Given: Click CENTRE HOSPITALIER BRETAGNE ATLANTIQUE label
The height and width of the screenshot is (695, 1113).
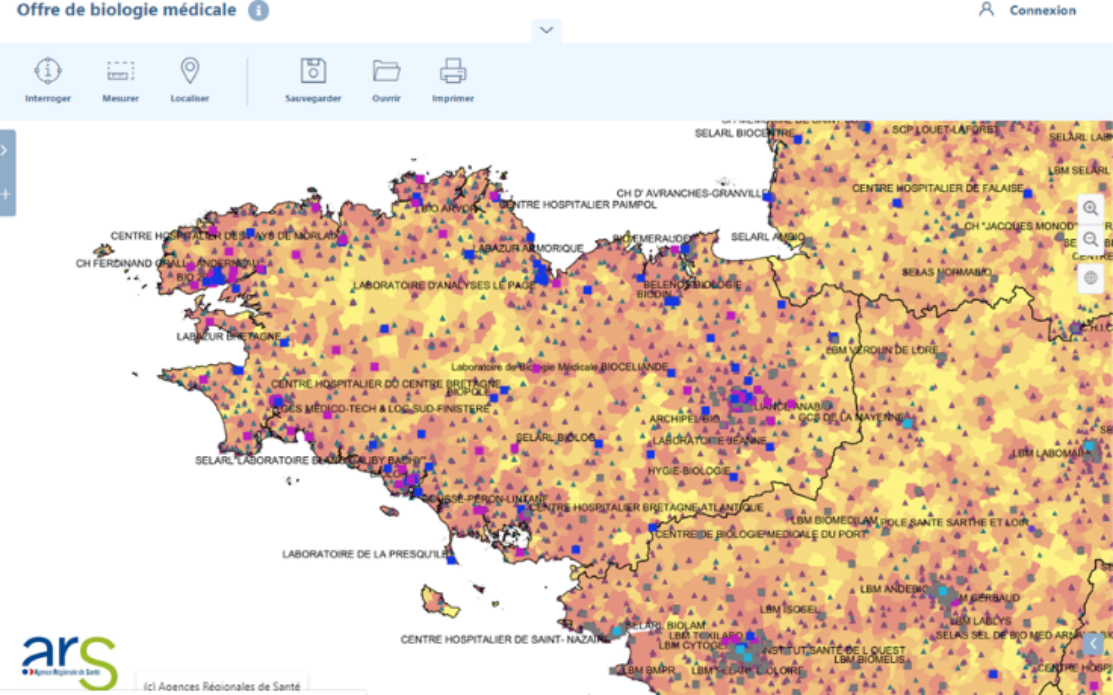Looking at the screenshot, I should coord(647,508).
